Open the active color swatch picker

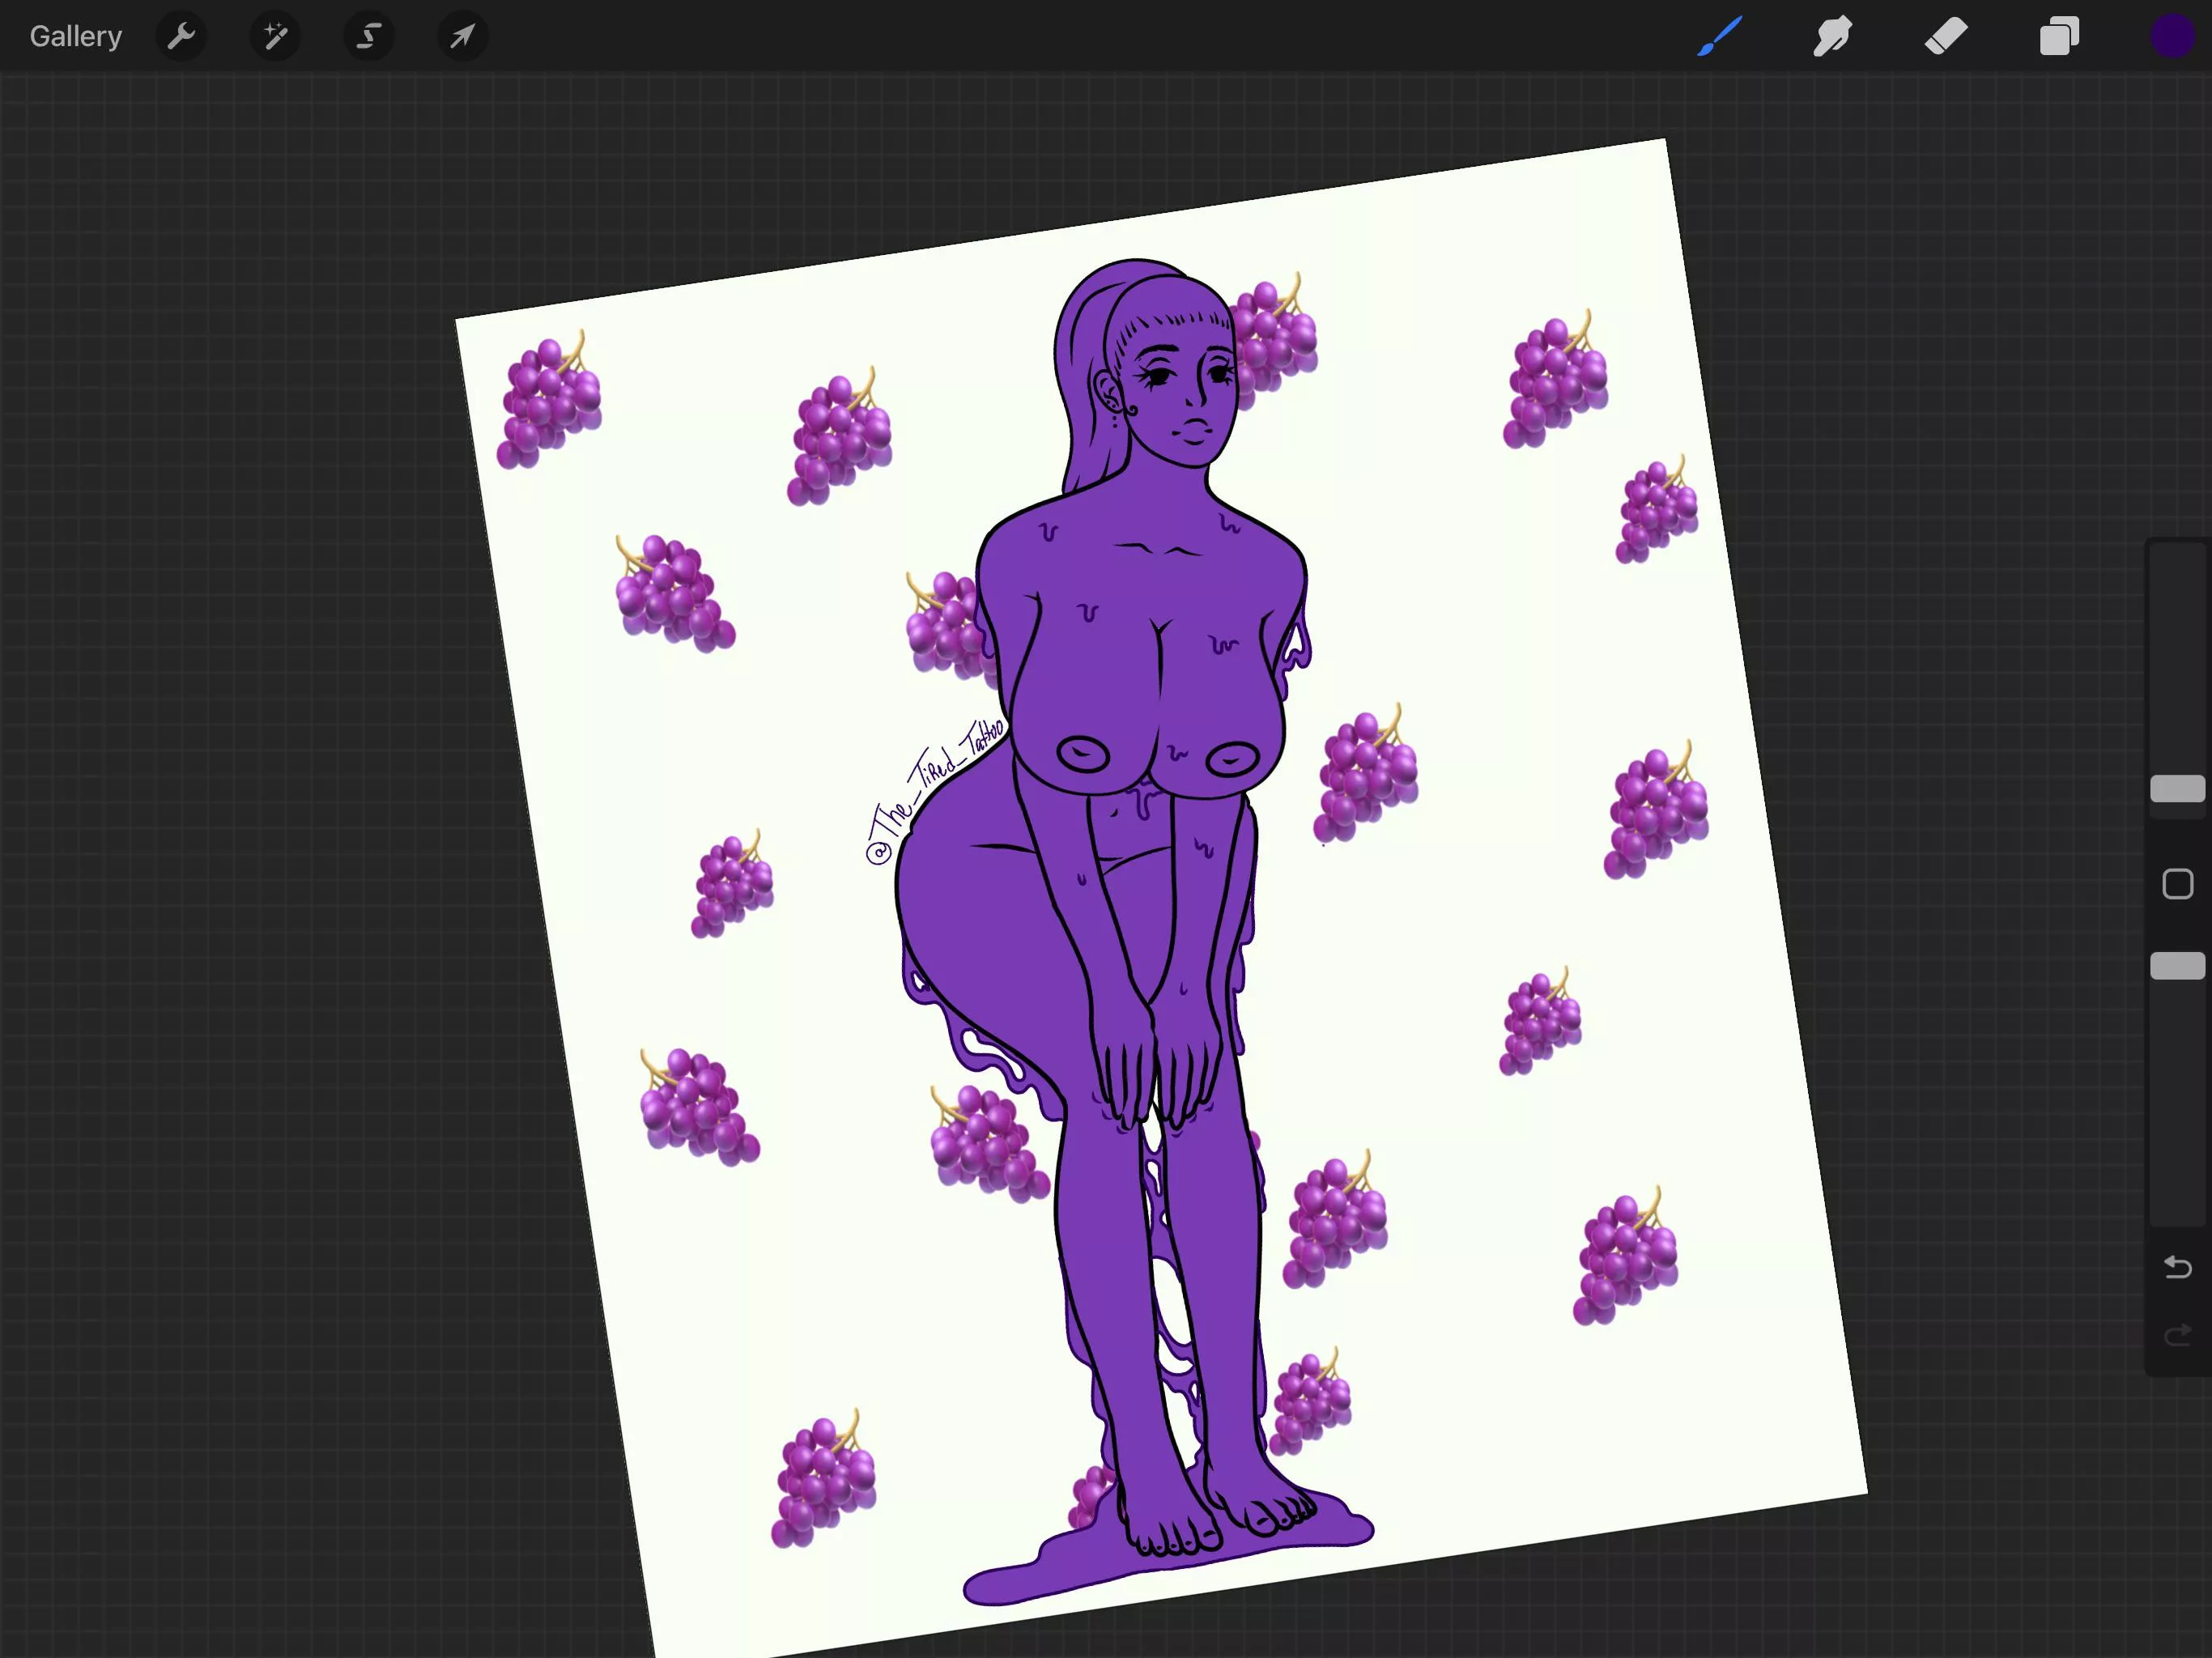[2171, 36]
